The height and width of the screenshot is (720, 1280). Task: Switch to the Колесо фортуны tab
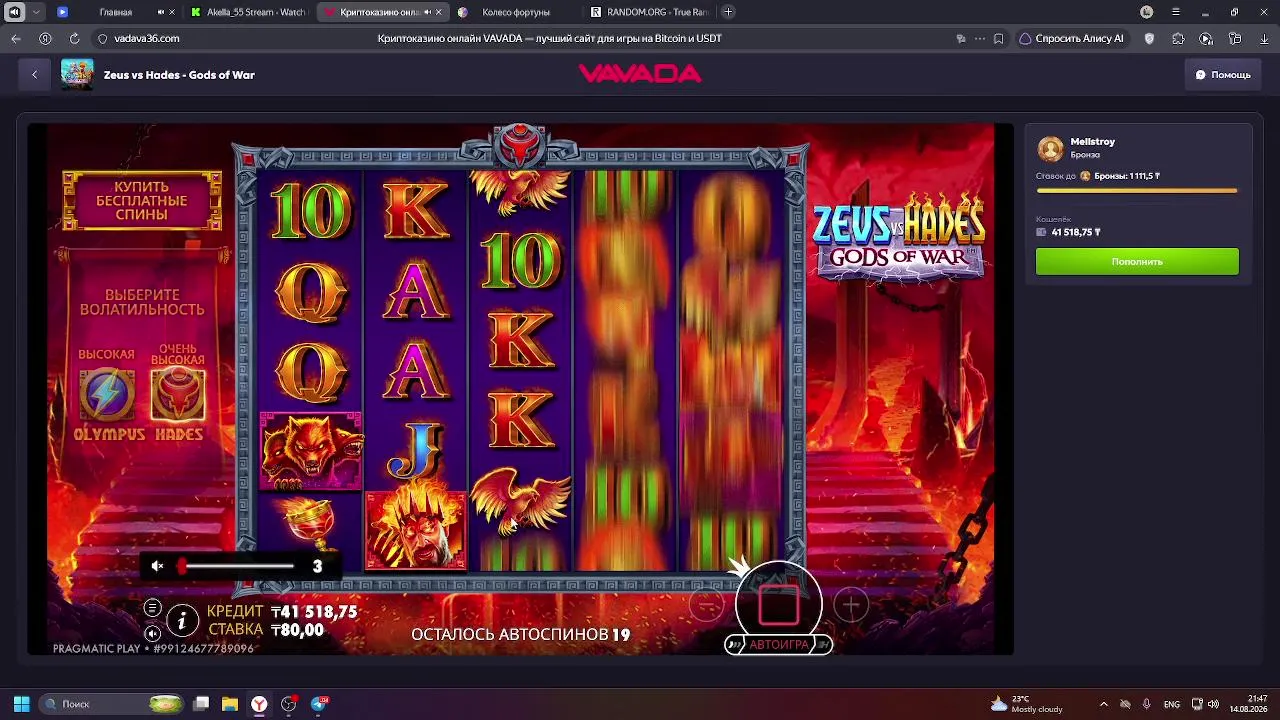(x=516, y=12)
